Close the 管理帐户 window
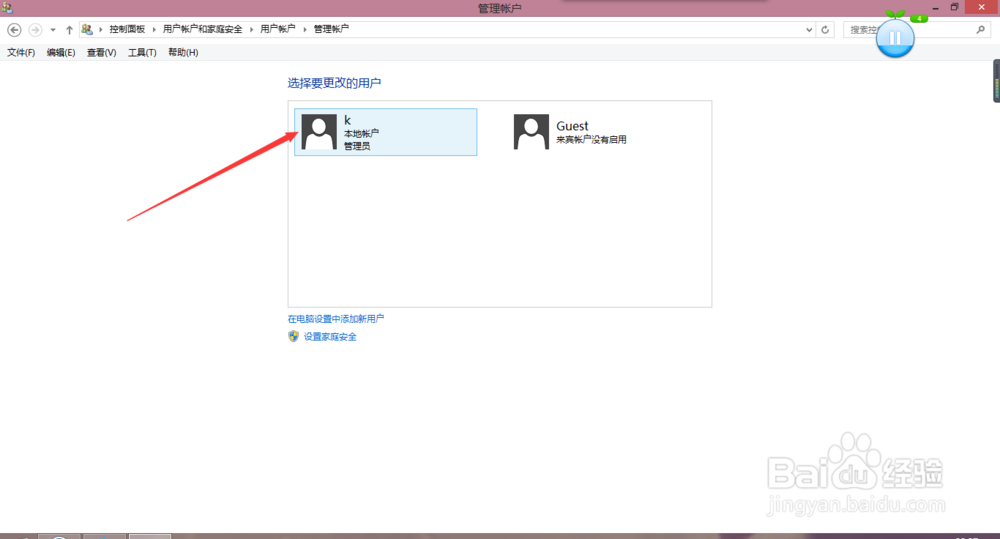Screen dimensions: 1000x539 click(982, 7)
